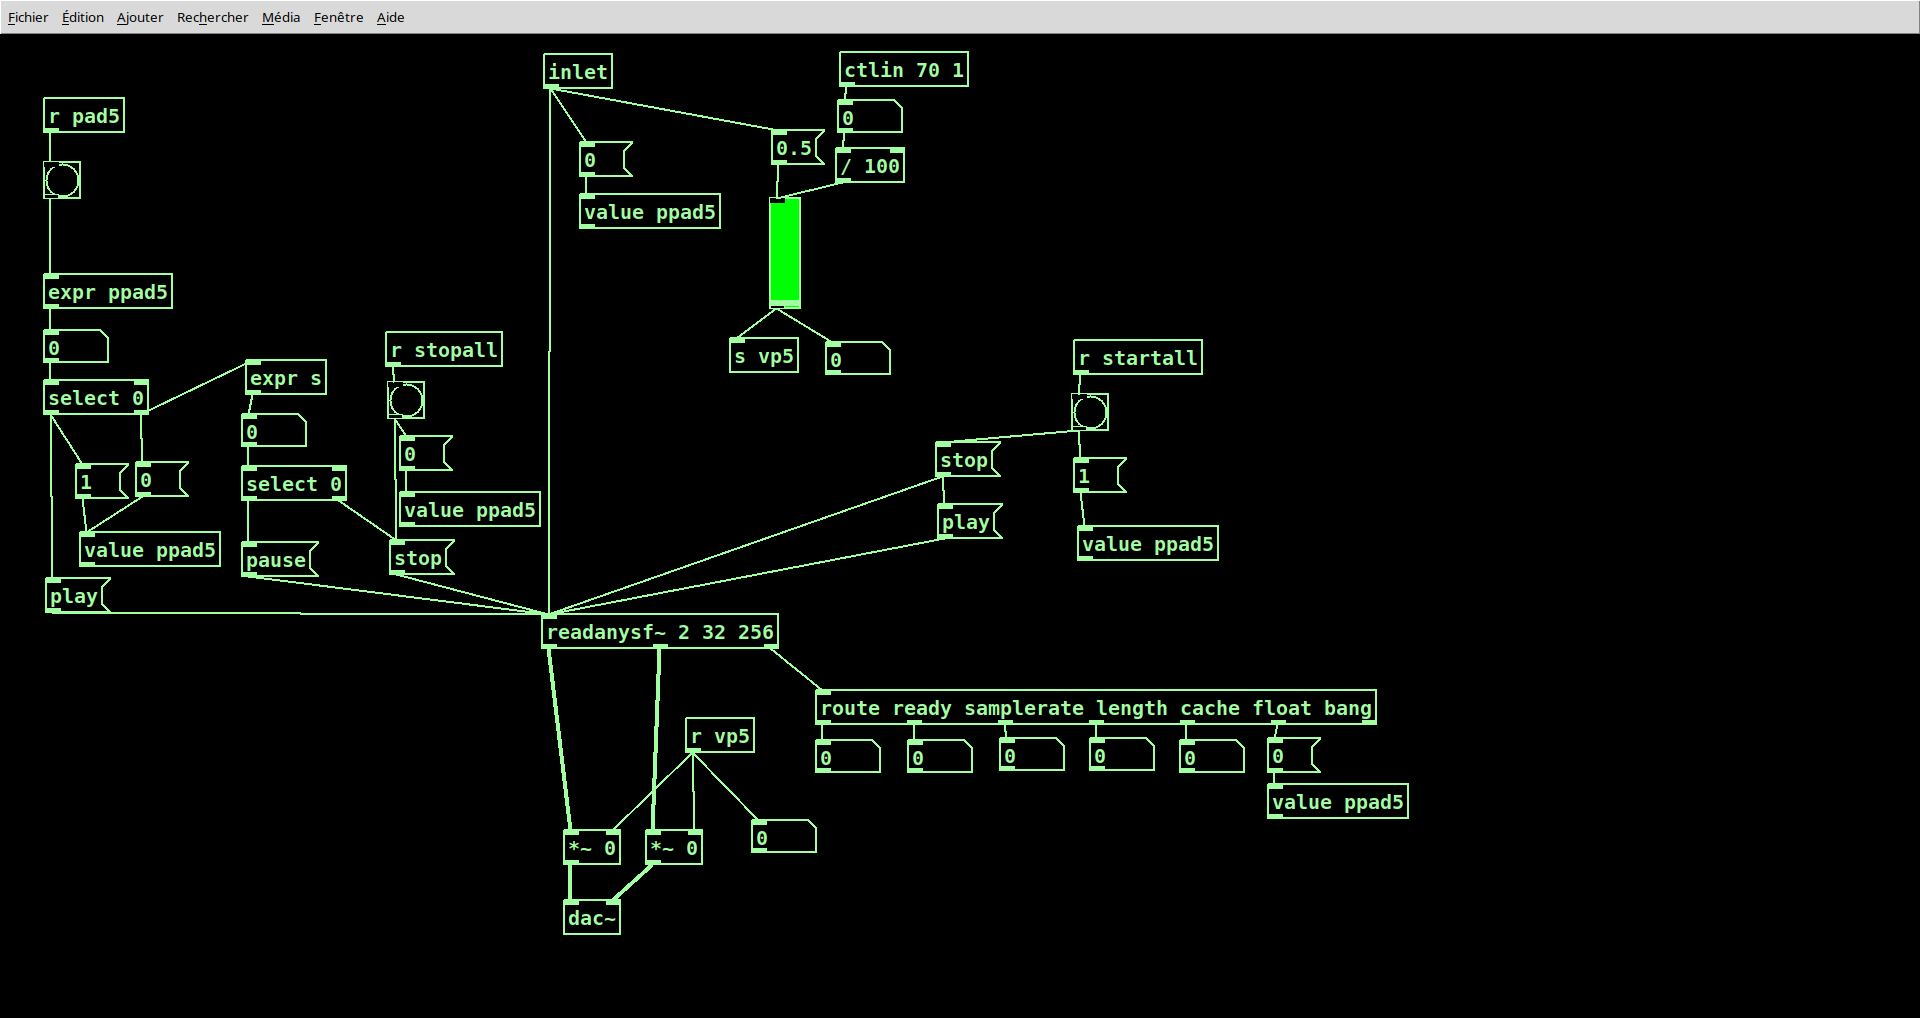Open the Fenêtre menu
The image size is (1920, 1018).
tap(338, 17)
